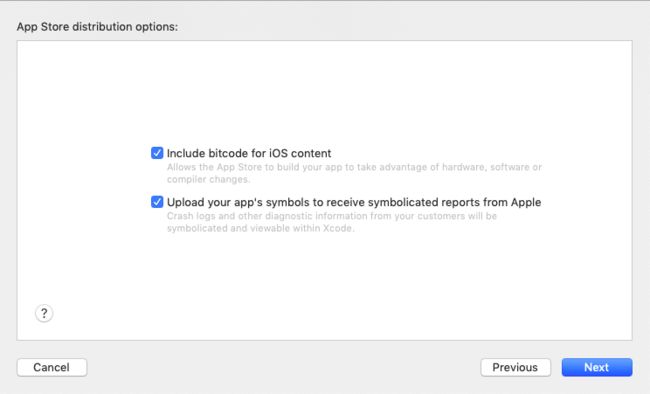The height and width of the screenshot is (394, 650).
Task: Click empty white area of options panel
Action: click(325, 91)
